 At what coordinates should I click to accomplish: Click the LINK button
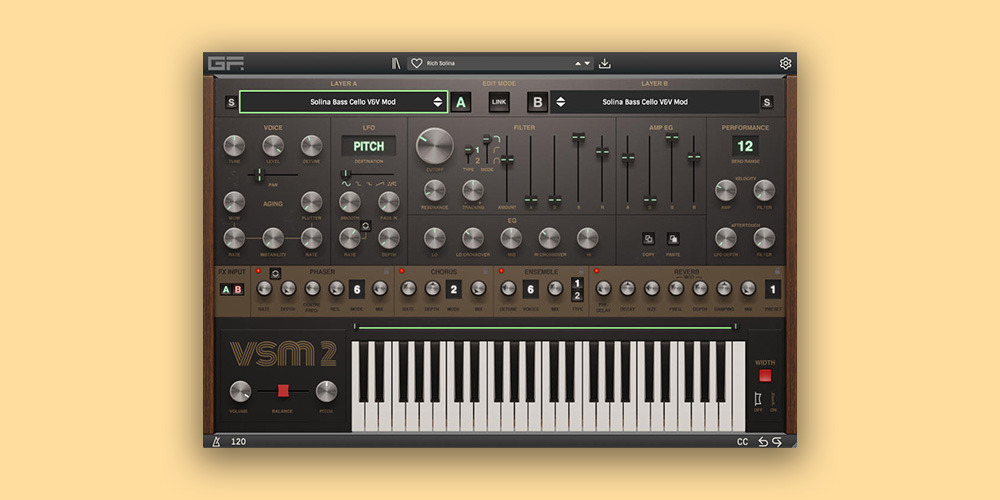499,102
